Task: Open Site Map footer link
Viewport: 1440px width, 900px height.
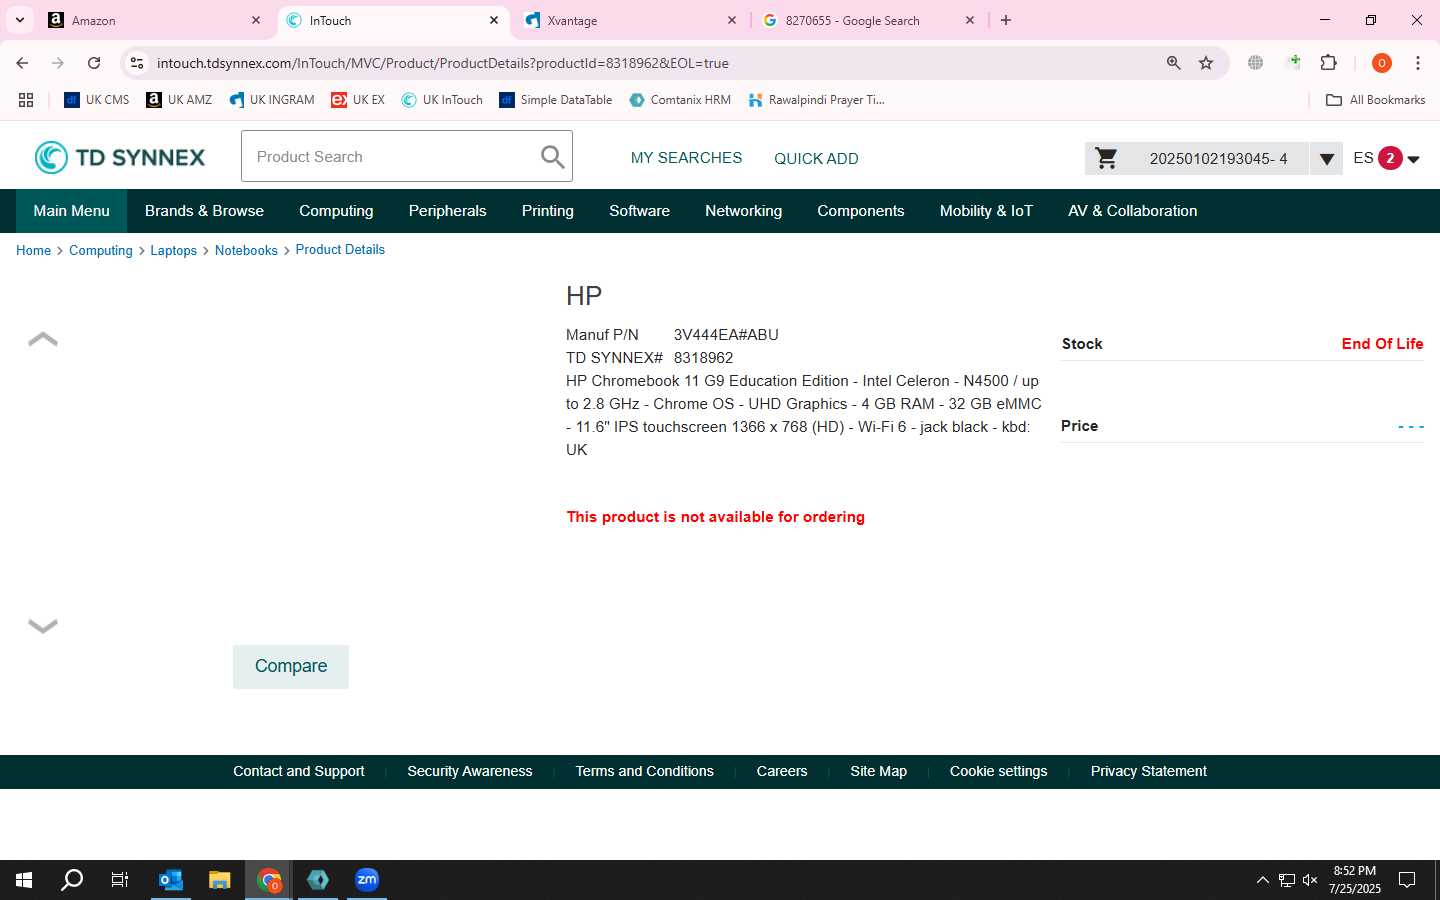Action: click(x=878, y=771)
